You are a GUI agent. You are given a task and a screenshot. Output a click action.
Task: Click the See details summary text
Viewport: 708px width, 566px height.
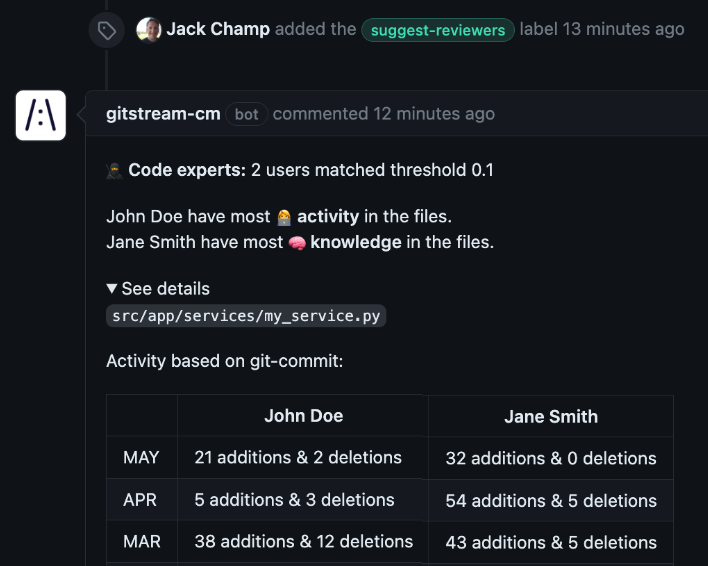pos(166,289)
